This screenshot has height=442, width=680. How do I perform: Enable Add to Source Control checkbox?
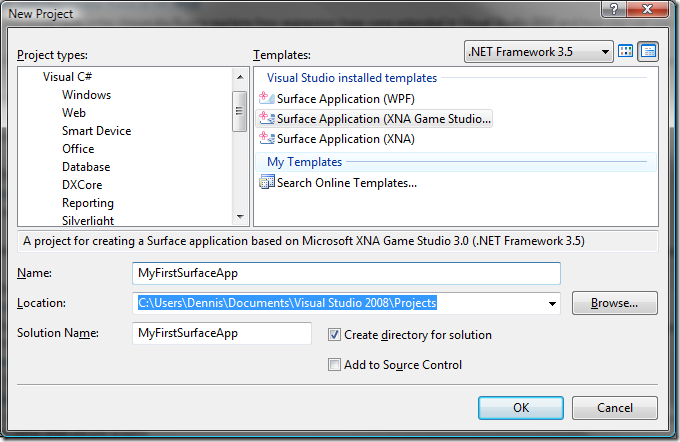(334, 364)
